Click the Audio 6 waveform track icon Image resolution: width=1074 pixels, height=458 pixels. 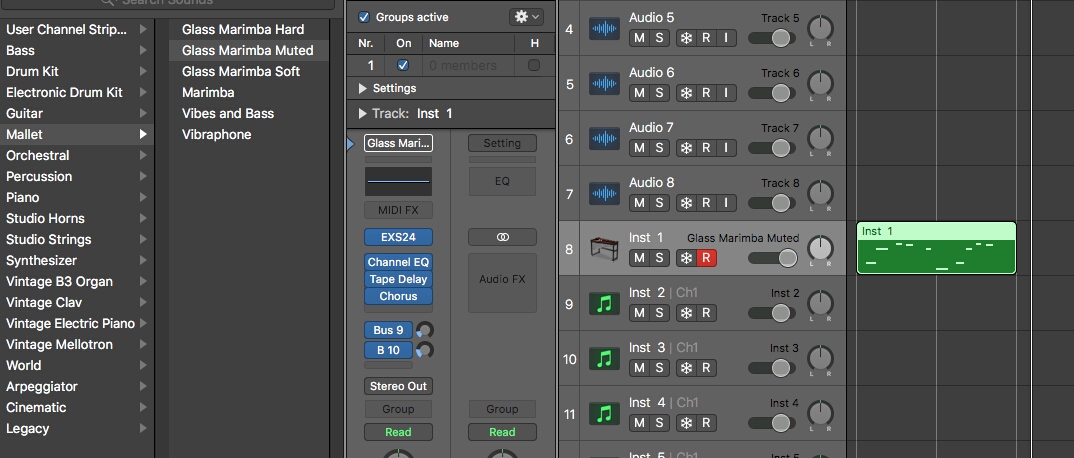click(x=604, y=84)
